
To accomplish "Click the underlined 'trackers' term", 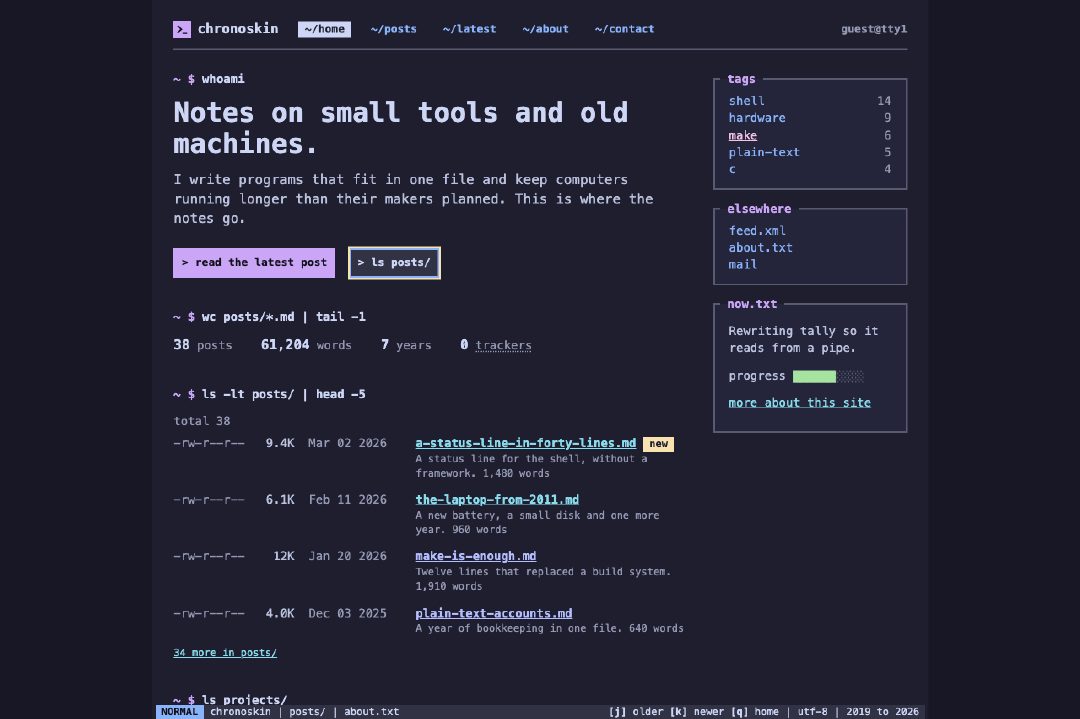I will coord(503,345).
